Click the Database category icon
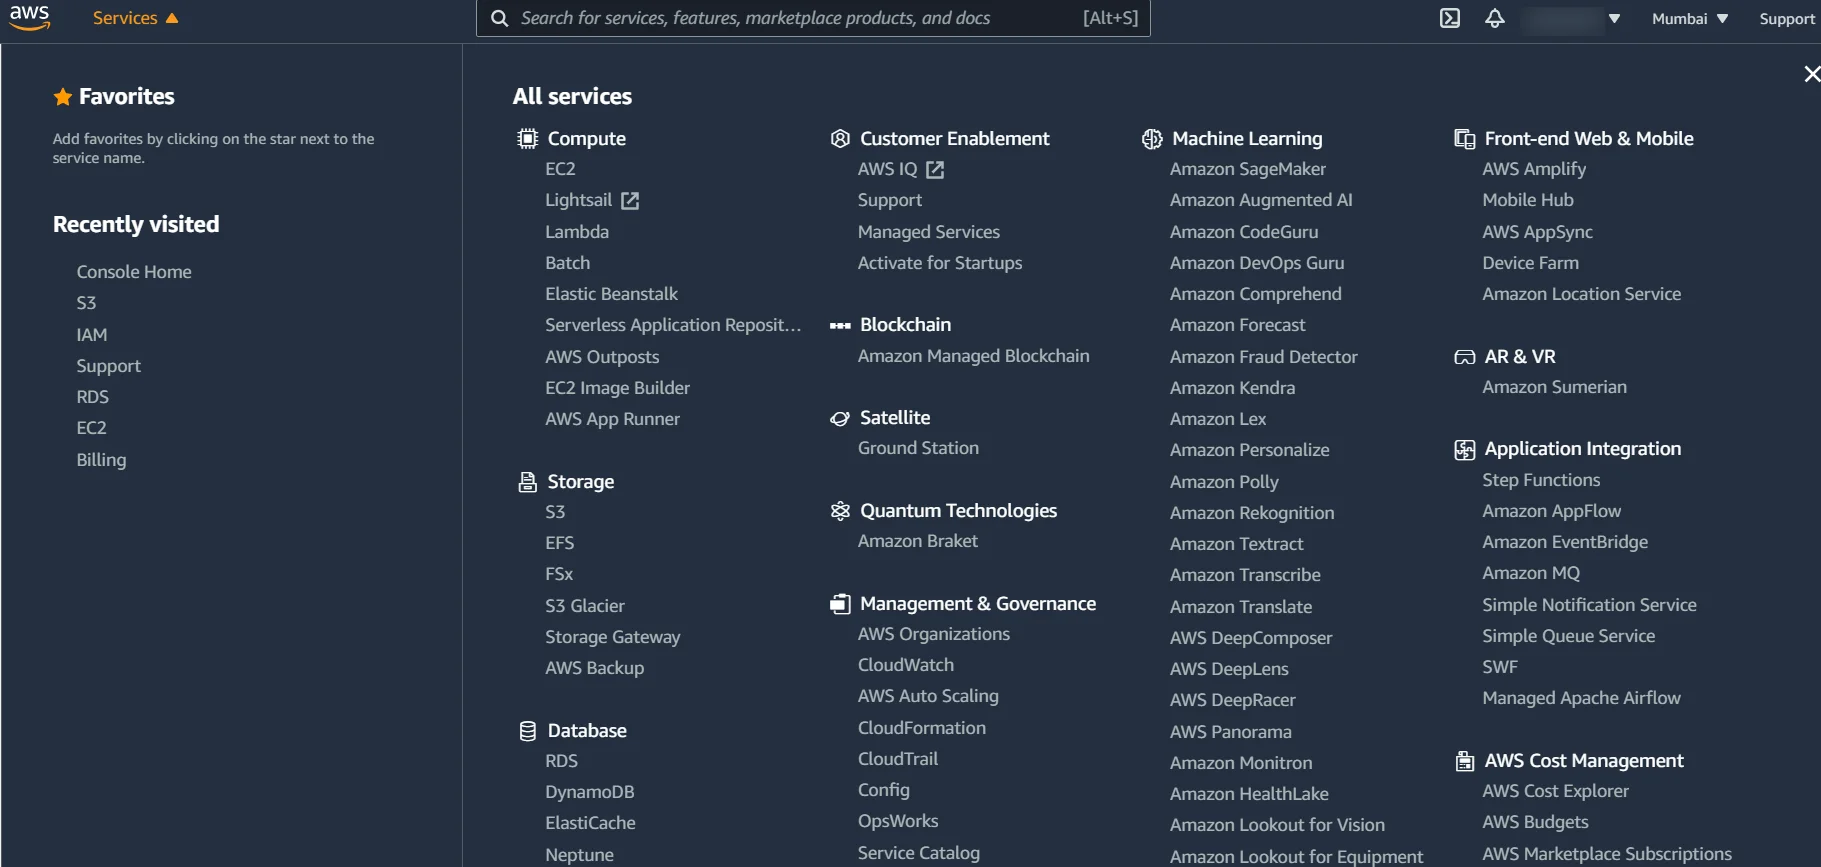 527,731
